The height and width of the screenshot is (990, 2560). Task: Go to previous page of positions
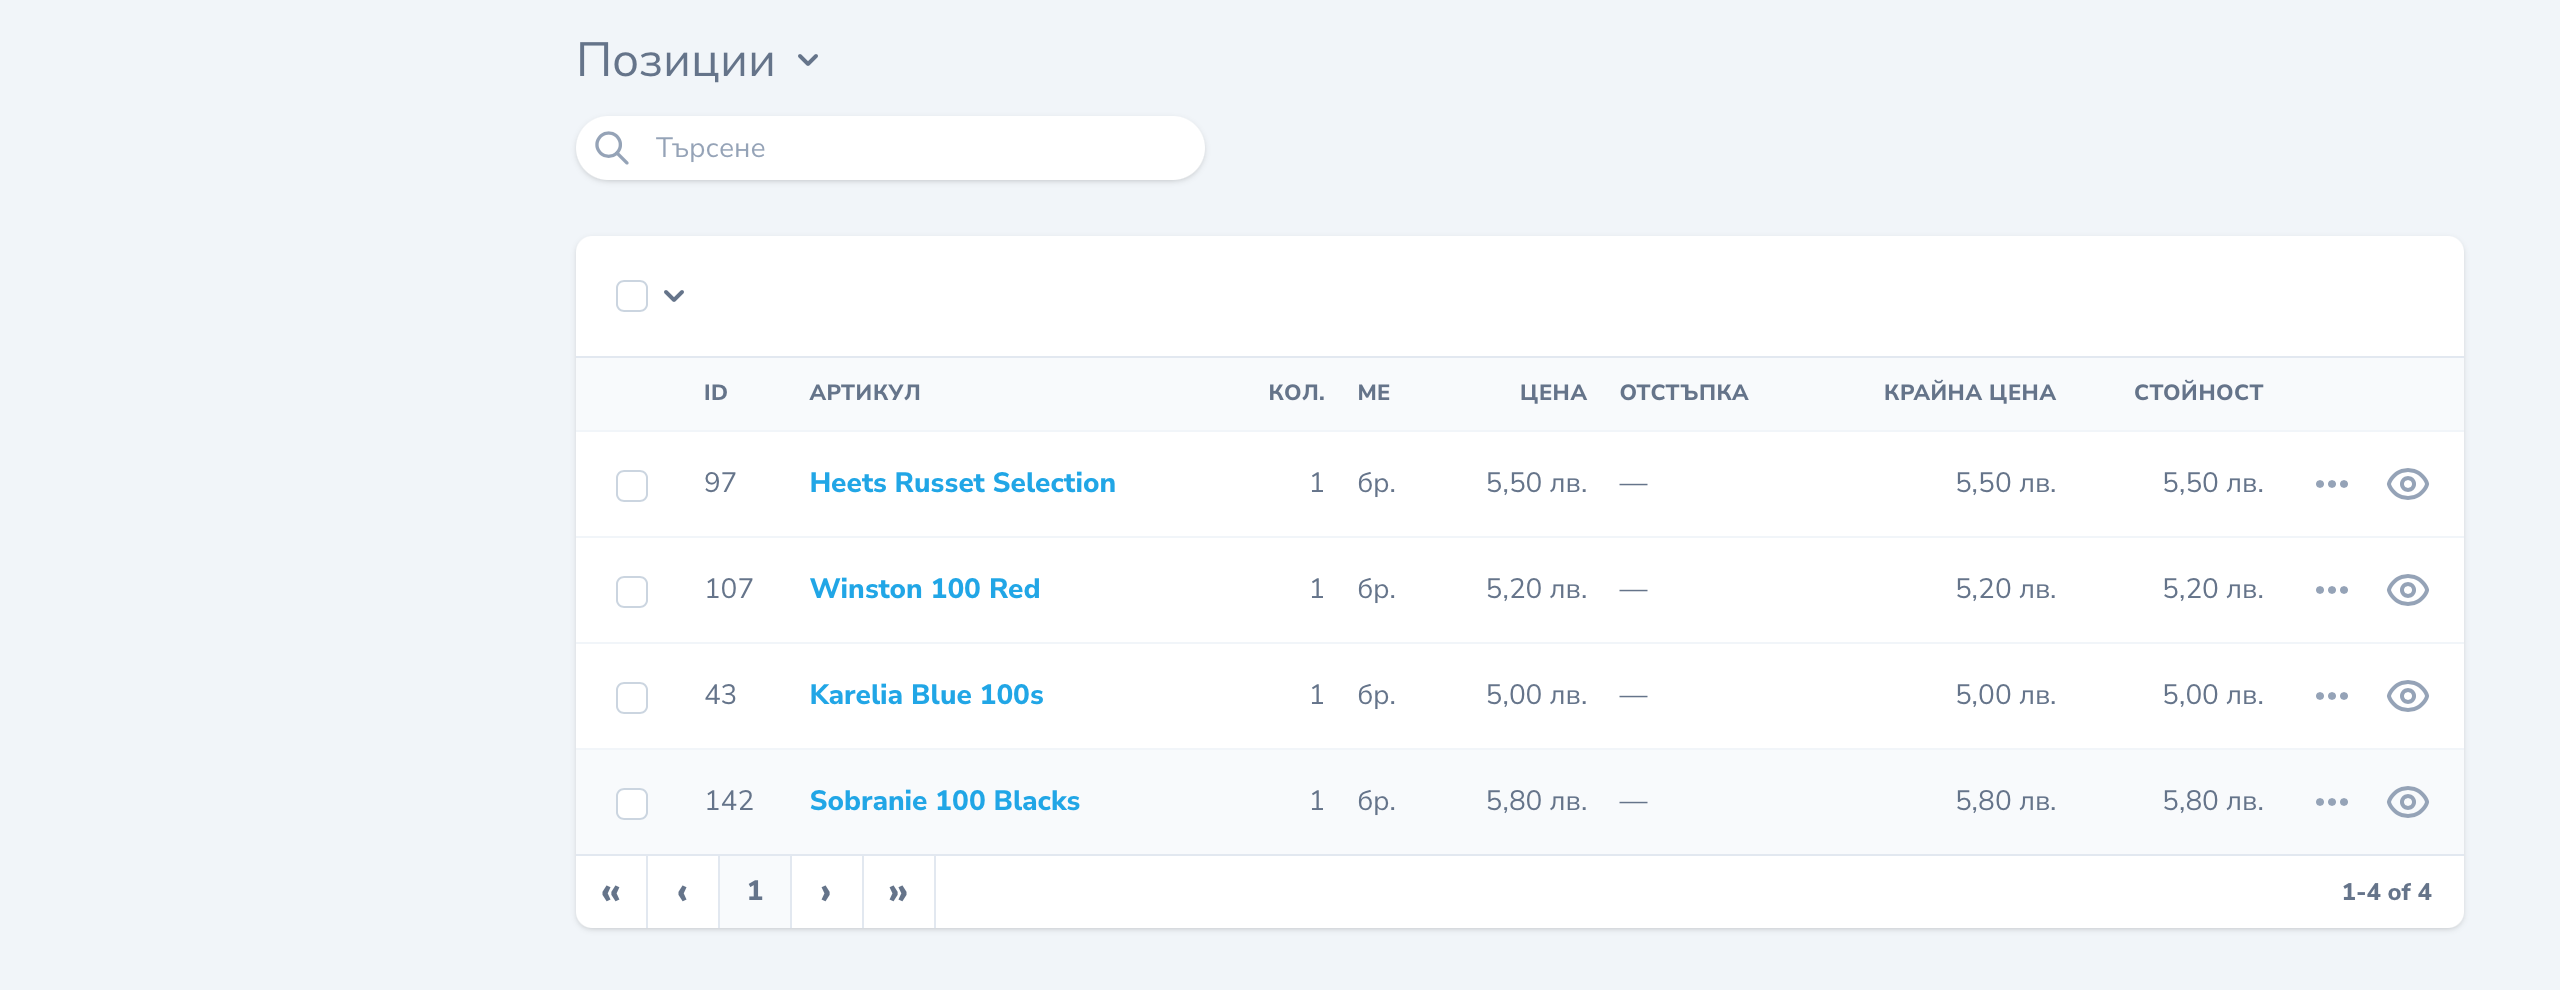pos(683,892)
